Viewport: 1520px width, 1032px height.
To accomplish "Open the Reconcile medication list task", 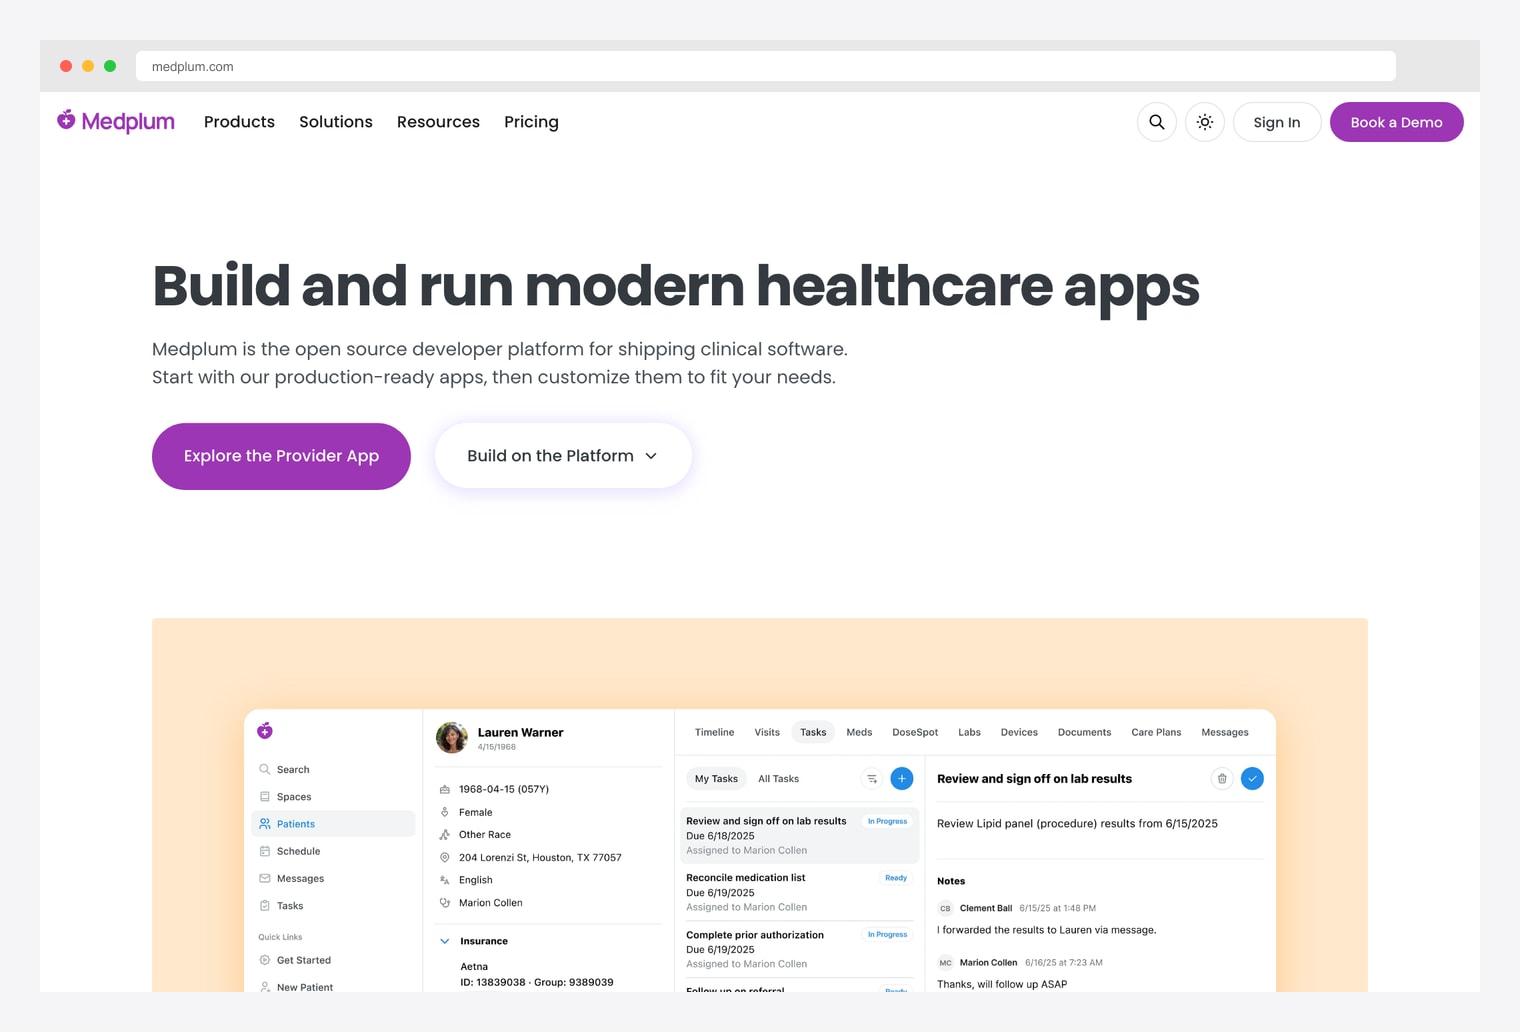I will point(799,892).
